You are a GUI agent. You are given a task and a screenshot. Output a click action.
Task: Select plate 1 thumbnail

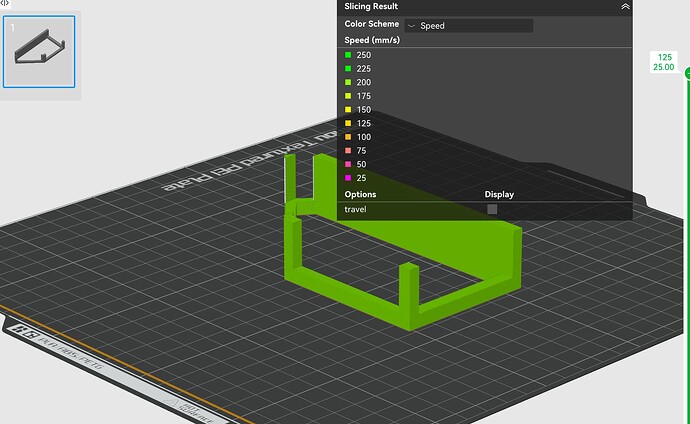pos(39,52)
